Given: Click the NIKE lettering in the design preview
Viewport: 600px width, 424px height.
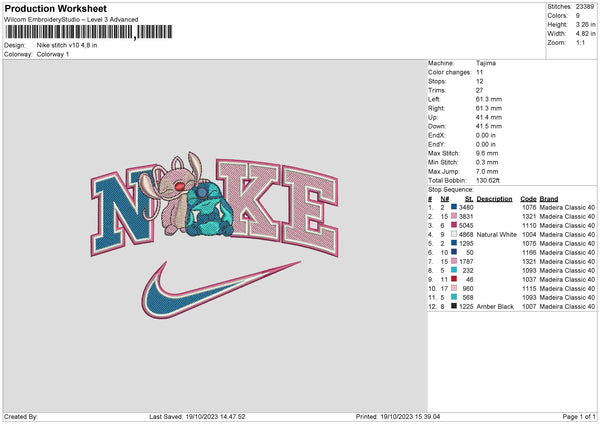Looking at the screenshot, I should [x=214, y=205].
